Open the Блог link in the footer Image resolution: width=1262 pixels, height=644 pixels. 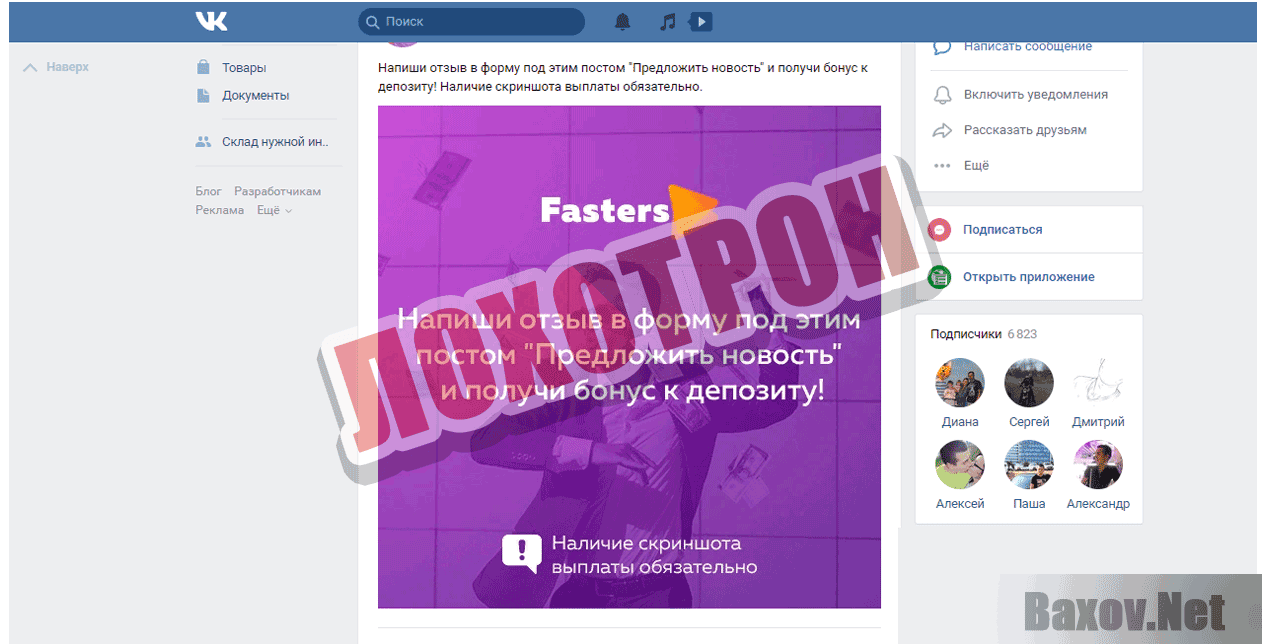click(208, 191)
